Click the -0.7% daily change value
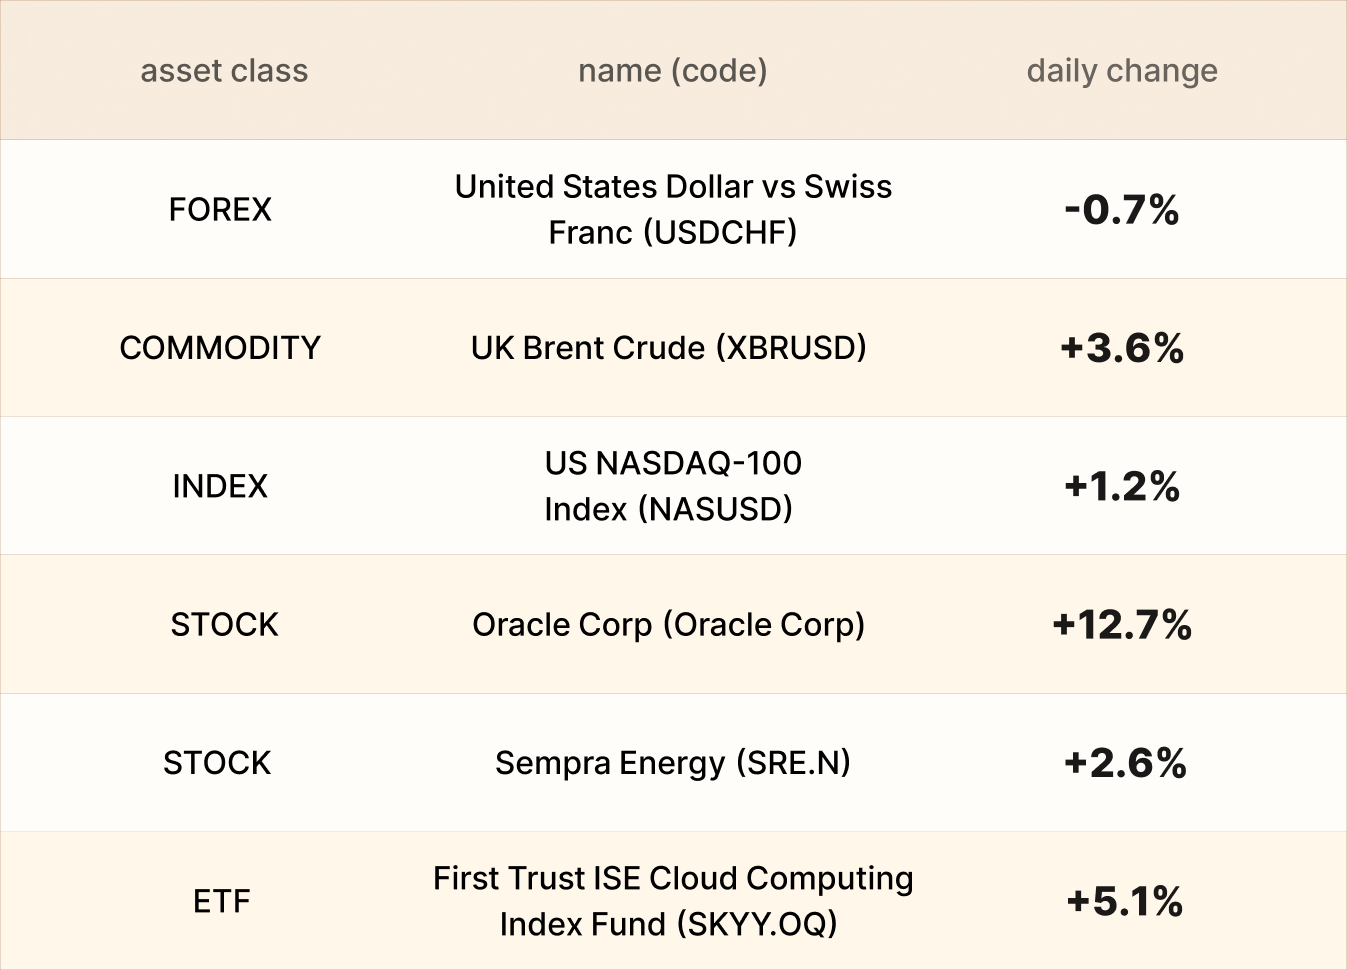The width and height of the screenshot is (1347, 970). click(x=1122, y=210)
